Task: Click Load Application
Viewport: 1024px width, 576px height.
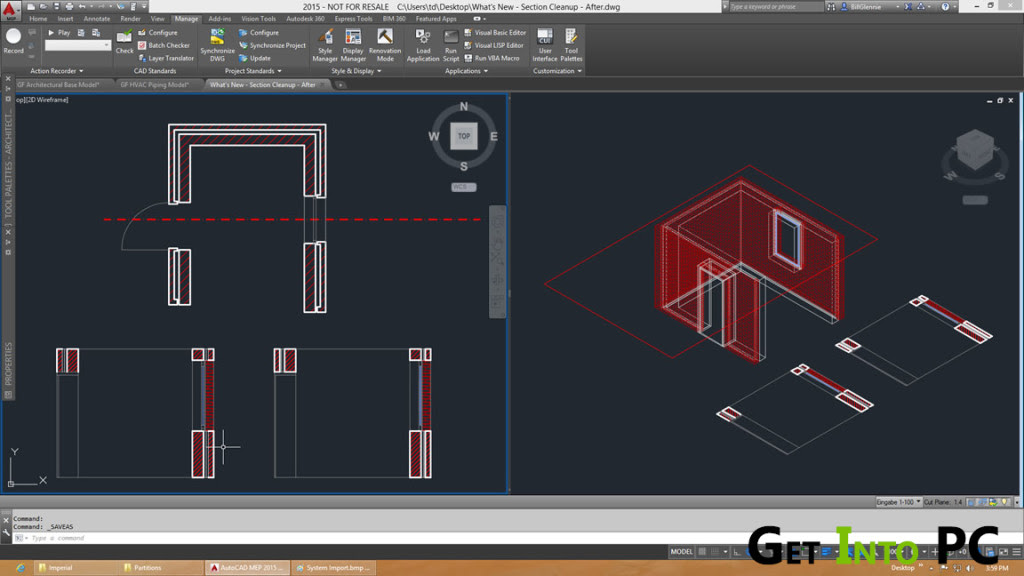Action: (x=423, y=45)
